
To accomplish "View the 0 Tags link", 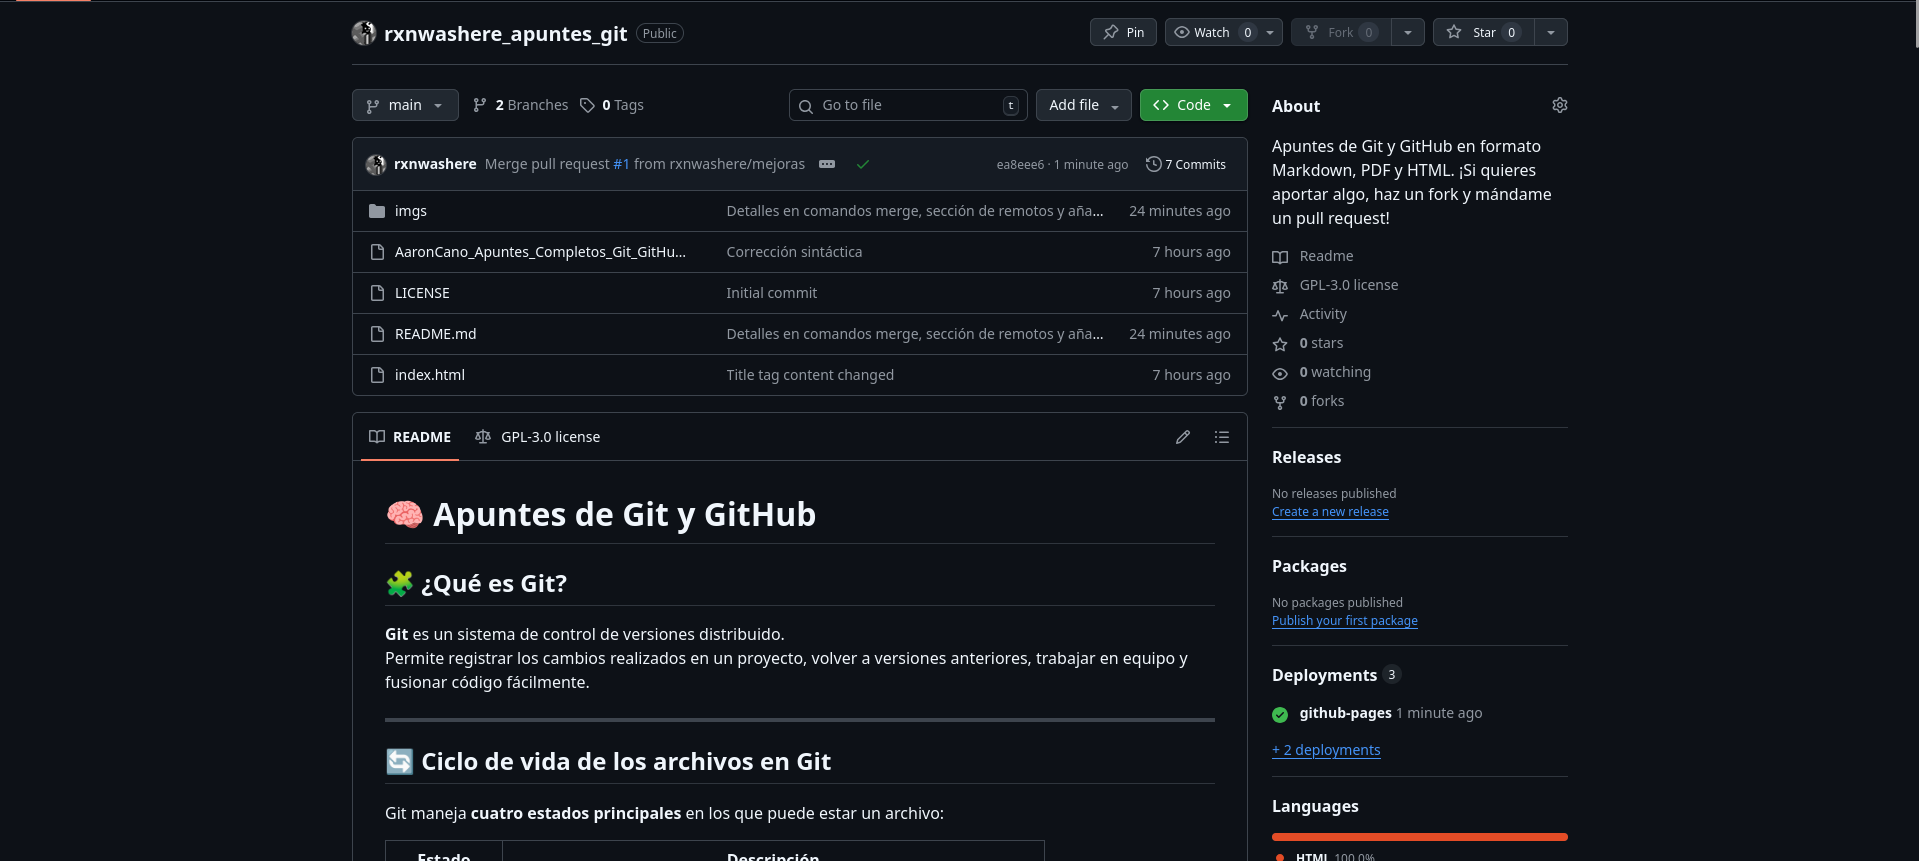I will 611,105.
